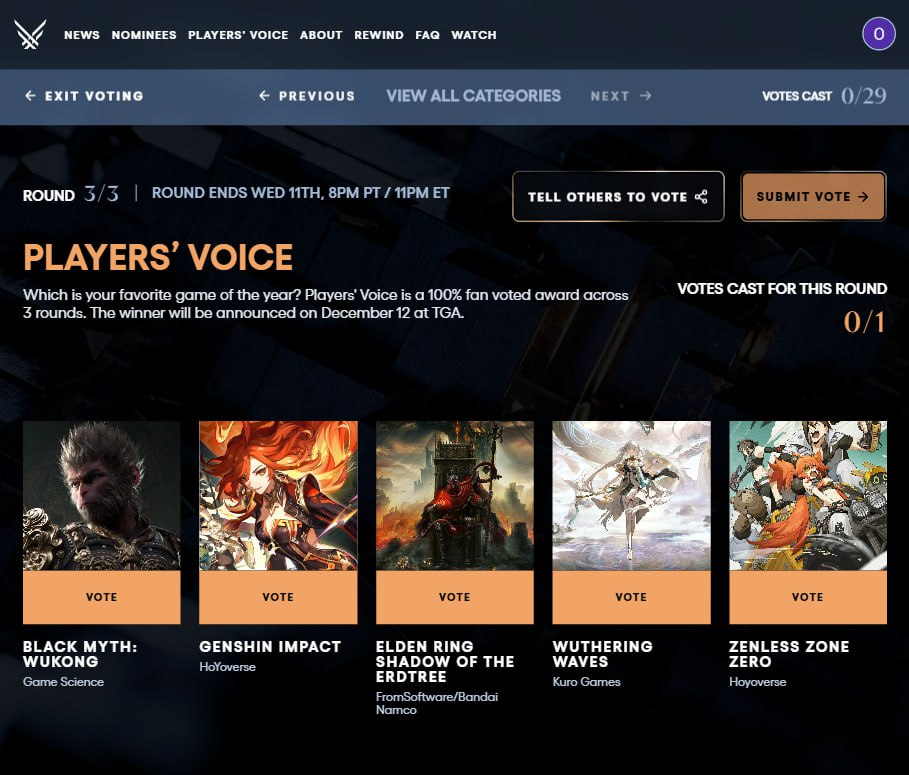Click the Players' Voice description paragraph
The width and height of the screenshot is (909, 775).
click(x=326, y=304)
